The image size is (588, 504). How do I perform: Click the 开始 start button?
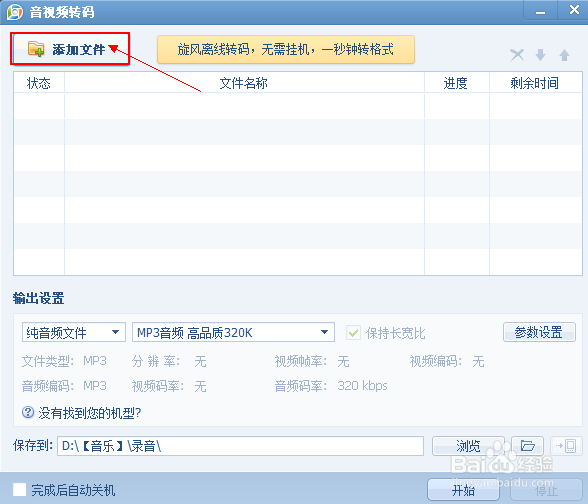(463, 489)
